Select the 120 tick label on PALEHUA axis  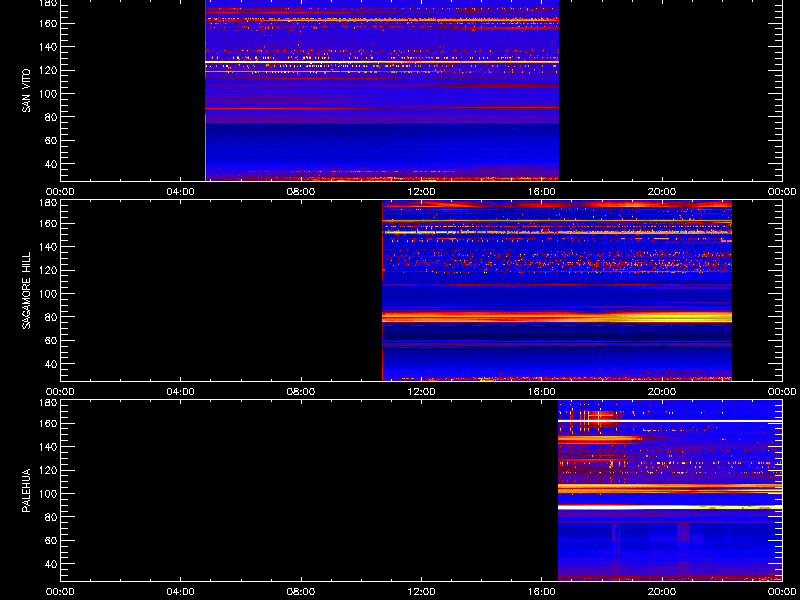(50, 470)
